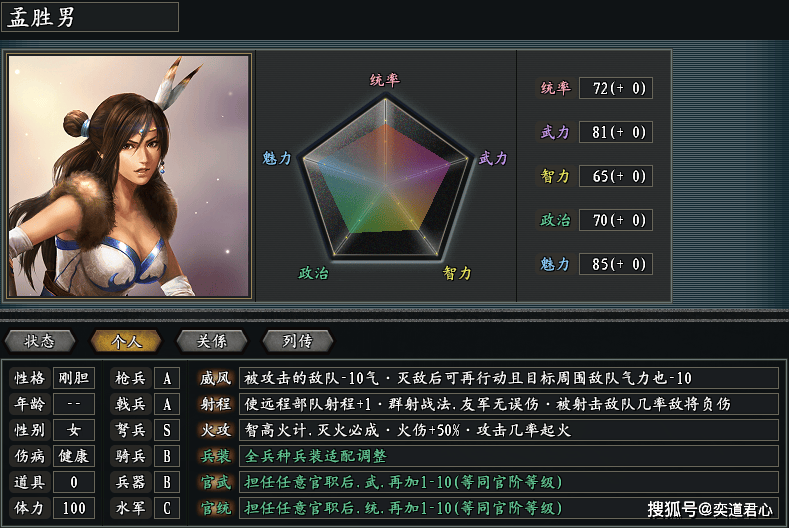Click the 射程 skill label
The height and width of the screenshot is (528, 789).
point(215,404)
